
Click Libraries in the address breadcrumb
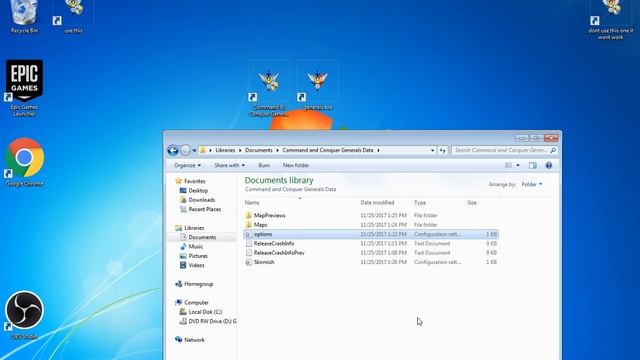(225, 150)
